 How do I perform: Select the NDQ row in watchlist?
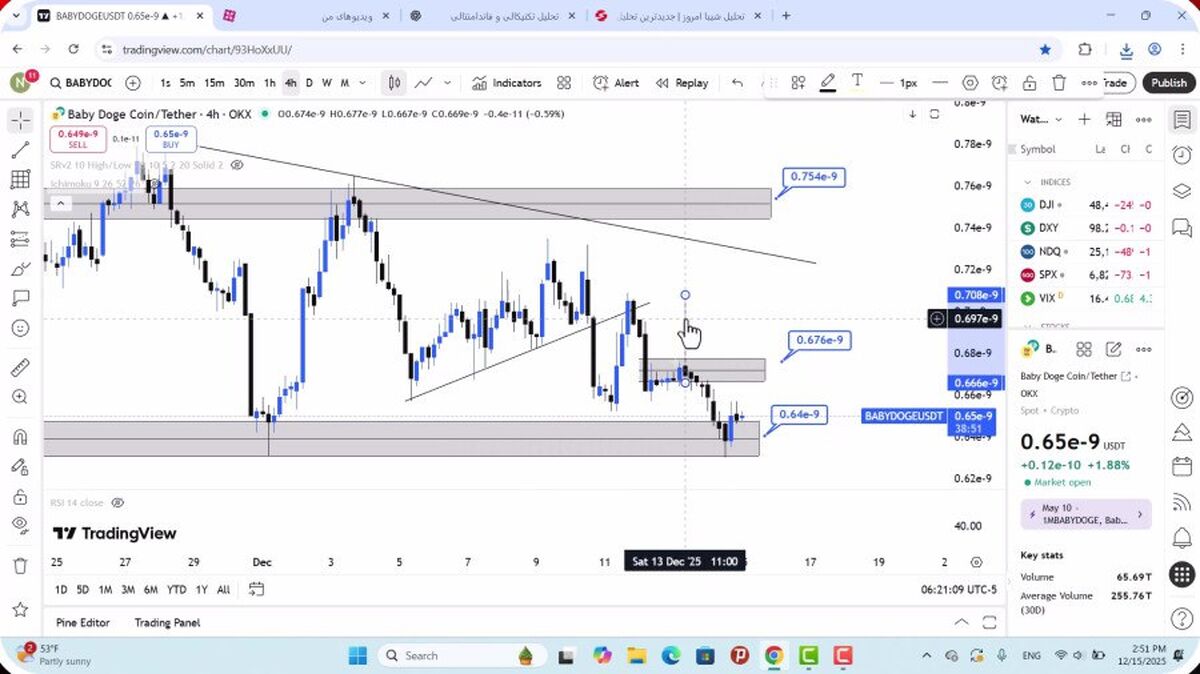click(1087, 251)
